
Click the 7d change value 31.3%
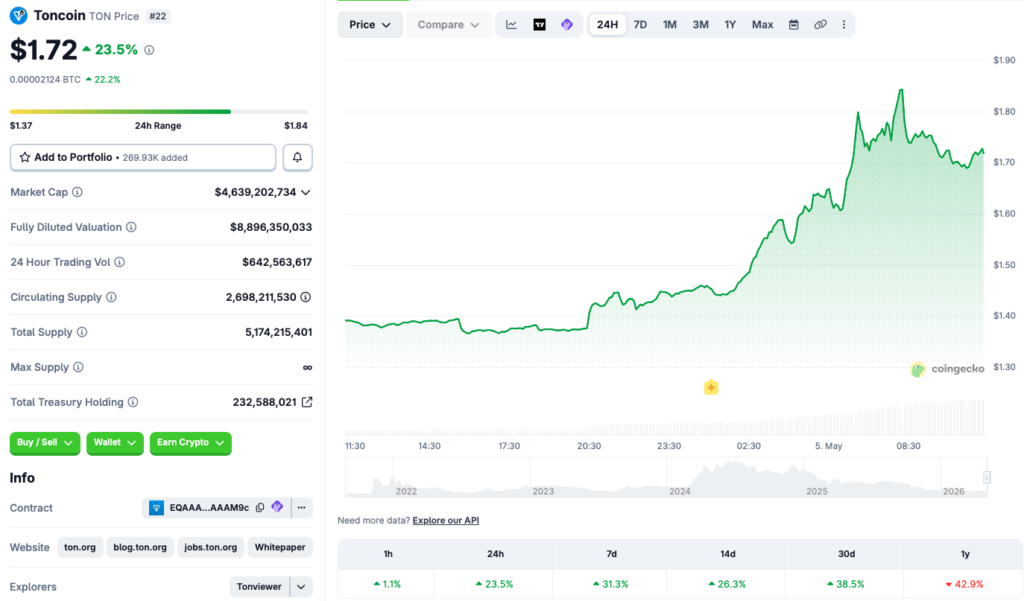[611, 584]
